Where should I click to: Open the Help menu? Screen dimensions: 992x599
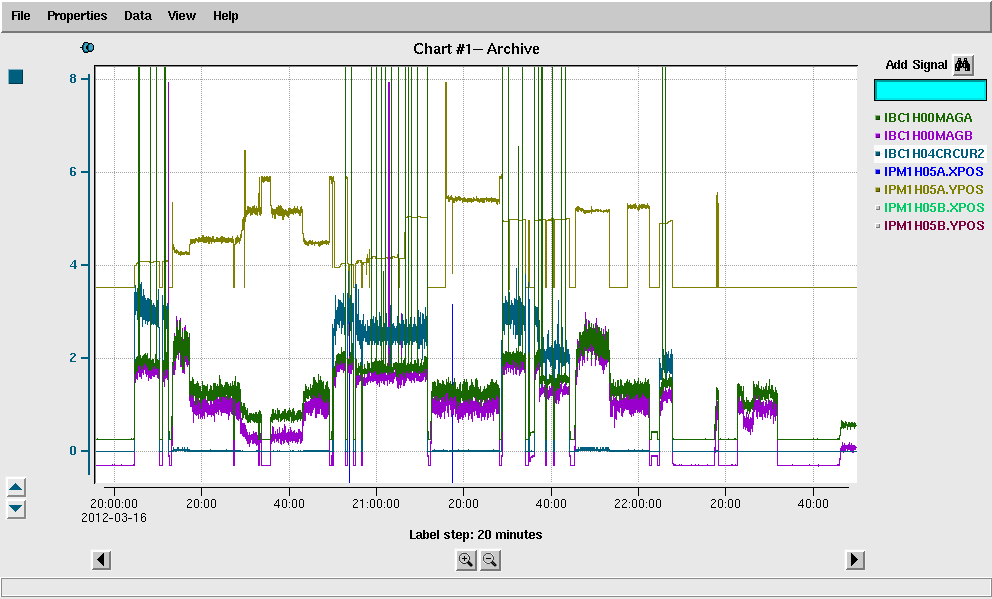coord(225,16)
